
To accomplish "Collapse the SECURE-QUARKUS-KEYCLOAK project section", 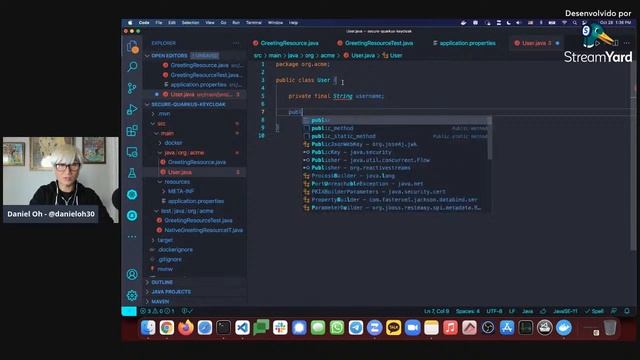I will pos(189,104).
